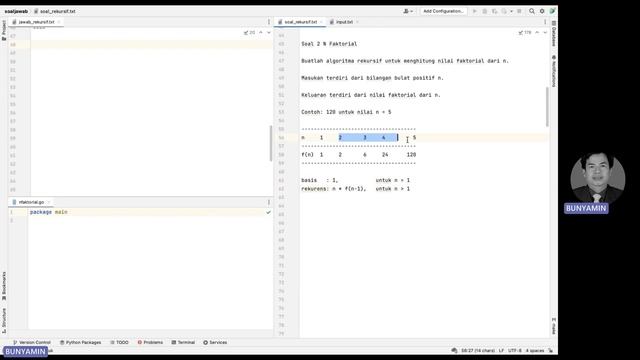Image resolution: width=640 pixels, height=360 pixels.
Task: Click the Stop square icon in toolbar
Action: tap(519, 11)
